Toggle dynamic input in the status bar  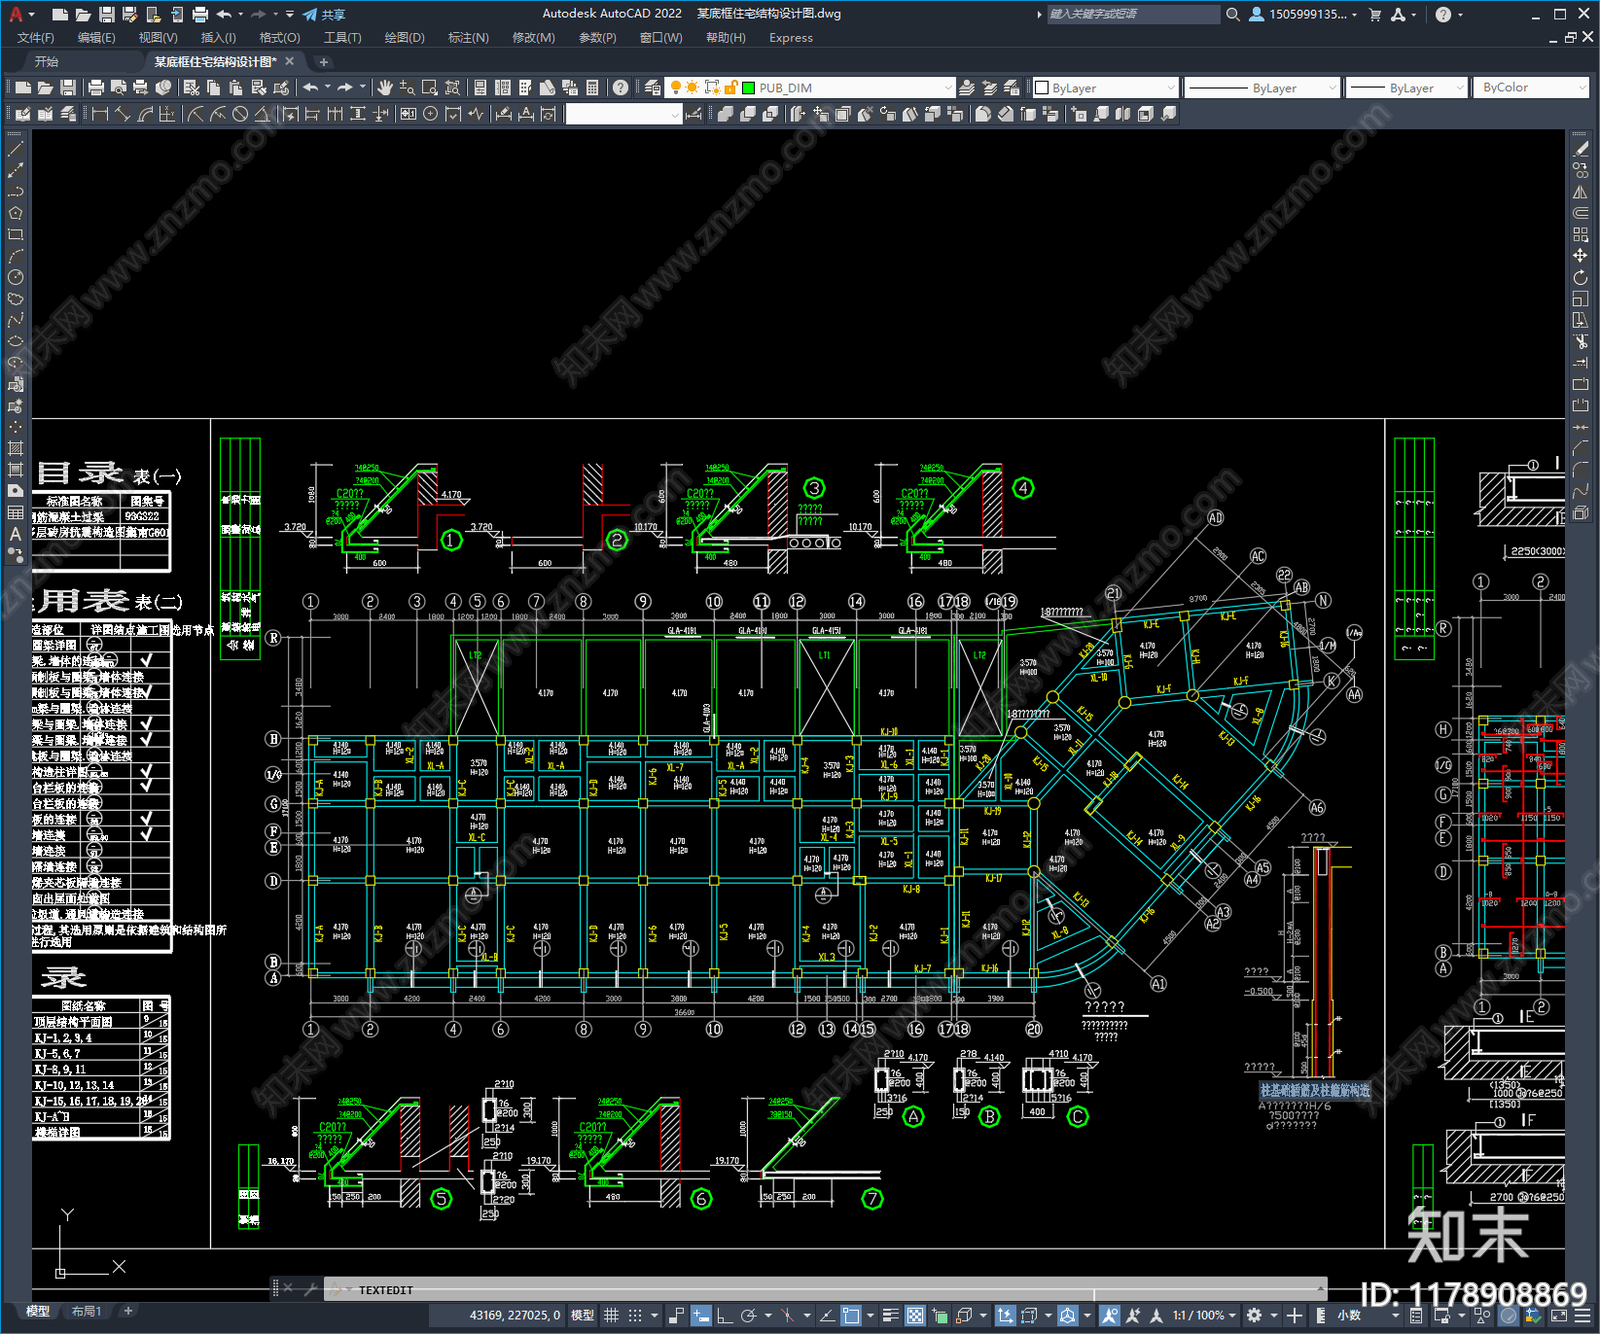[701, 1315]
